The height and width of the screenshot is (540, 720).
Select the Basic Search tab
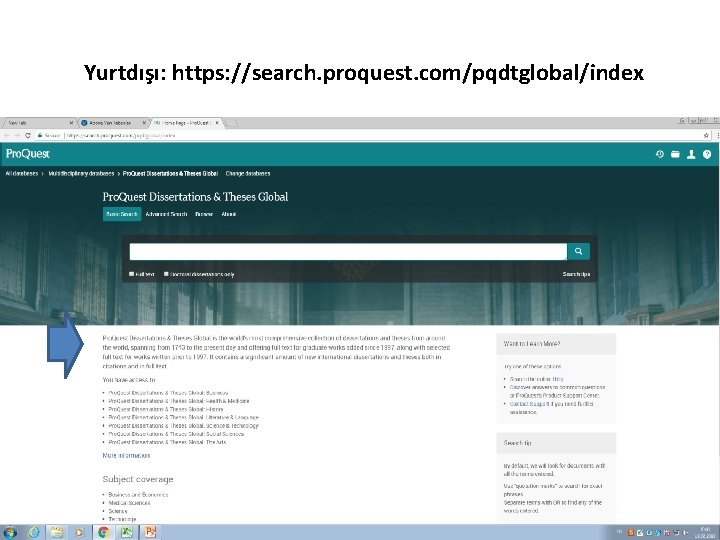[122, 214]
